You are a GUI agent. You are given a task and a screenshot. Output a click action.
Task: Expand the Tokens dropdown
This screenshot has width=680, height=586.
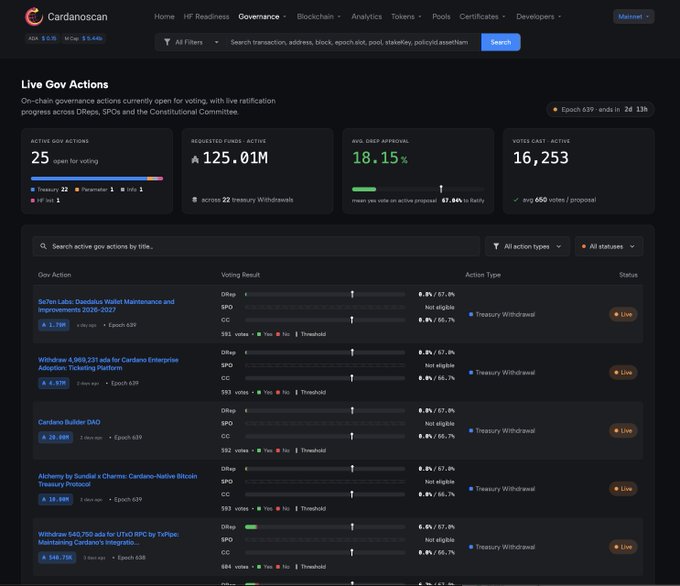coord(406,16)
